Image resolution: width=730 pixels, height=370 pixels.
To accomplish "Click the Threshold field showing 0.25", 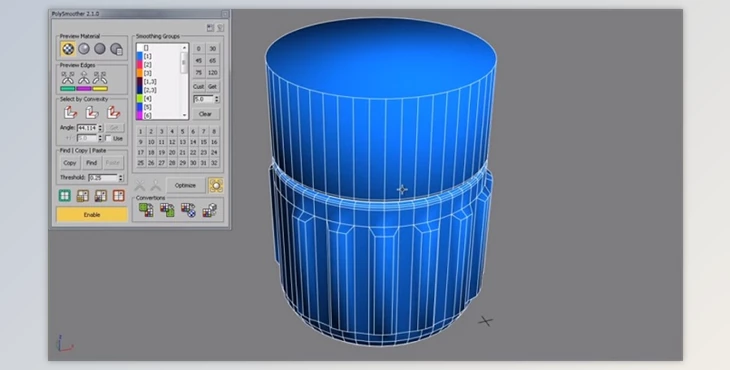I will pyautogui.click(x=103, y=178).
